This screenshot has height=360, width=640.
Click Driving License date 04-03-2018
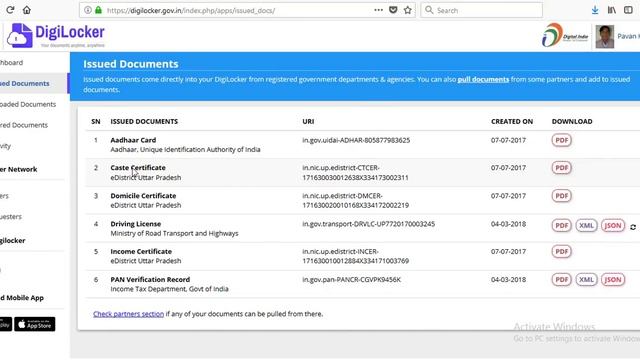508,224
